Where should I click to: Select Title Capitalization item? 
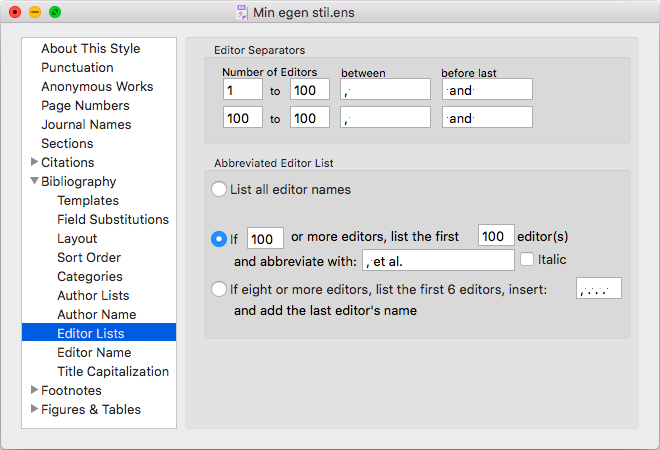[x=113, y=371]
